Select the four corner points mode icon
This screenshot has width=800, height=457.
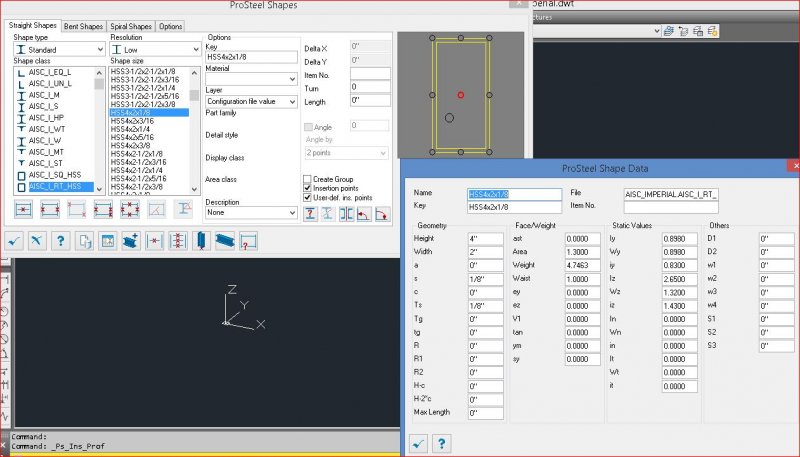[x=103, y=210]
